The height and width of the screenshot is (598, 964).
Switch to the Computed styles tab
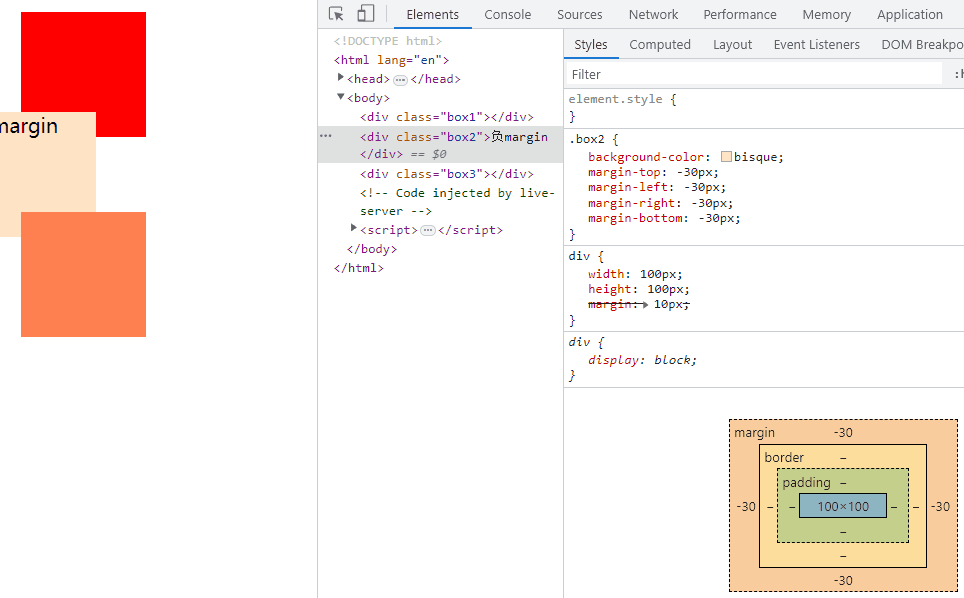pos(660,44)
